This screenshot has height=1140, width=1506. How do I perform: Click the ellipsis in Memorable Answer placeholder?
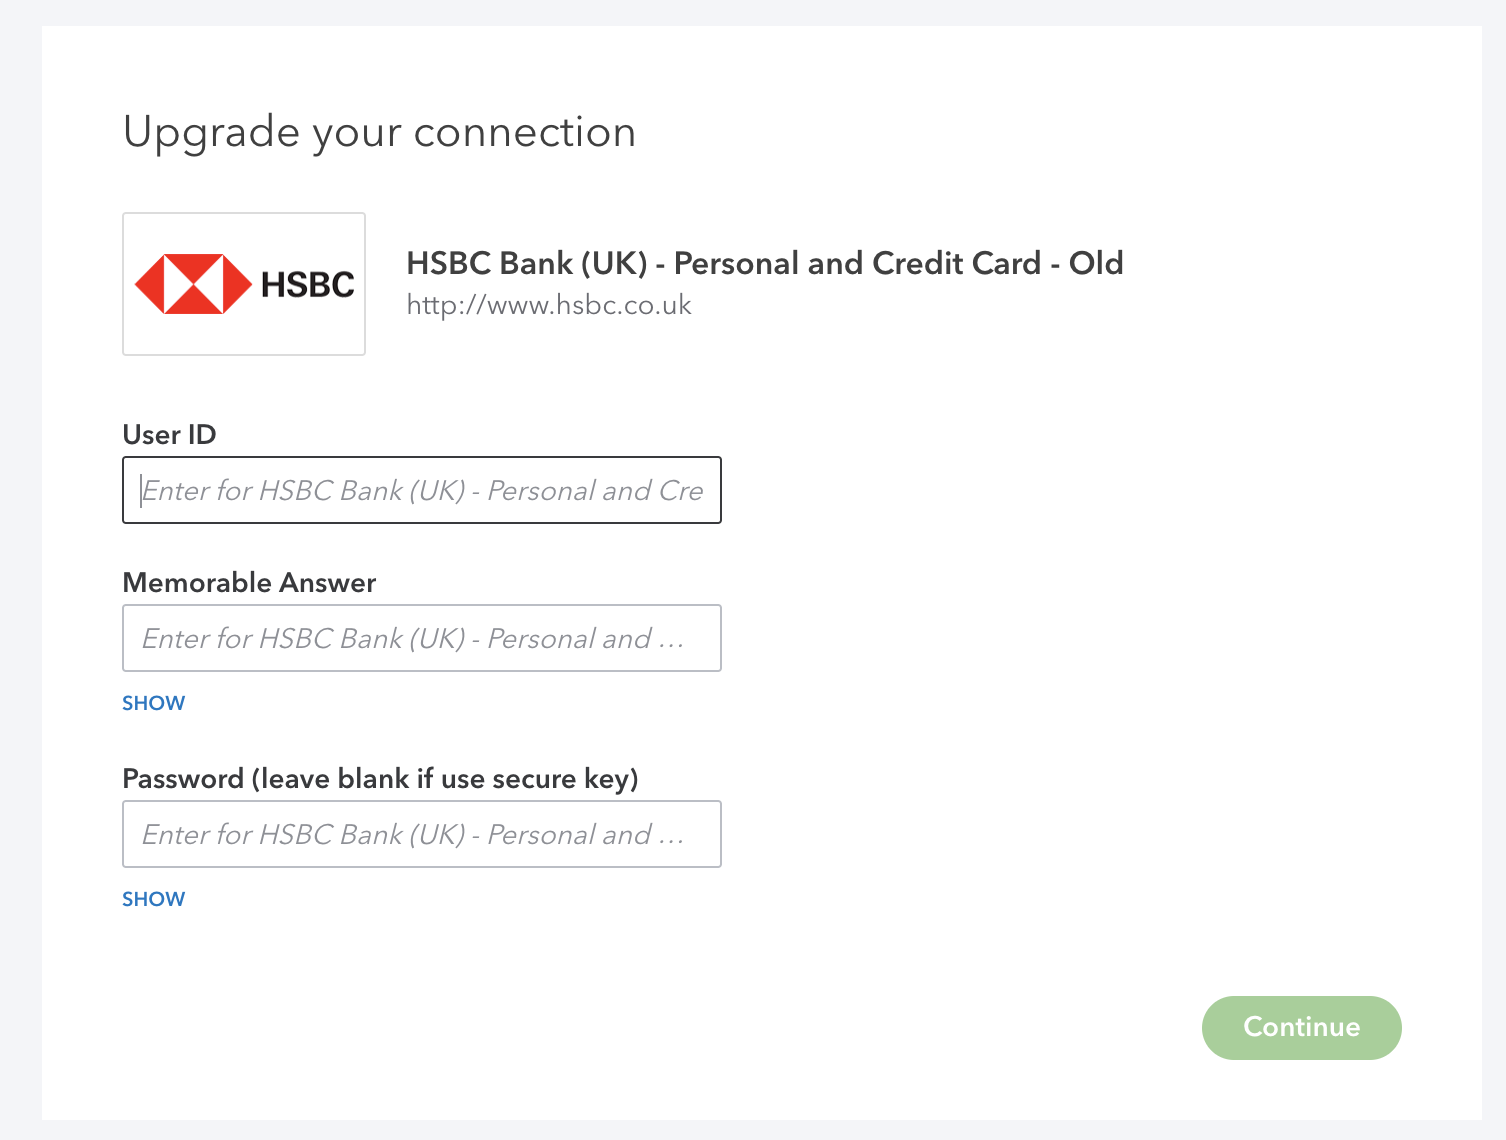[x=671, y=640]
